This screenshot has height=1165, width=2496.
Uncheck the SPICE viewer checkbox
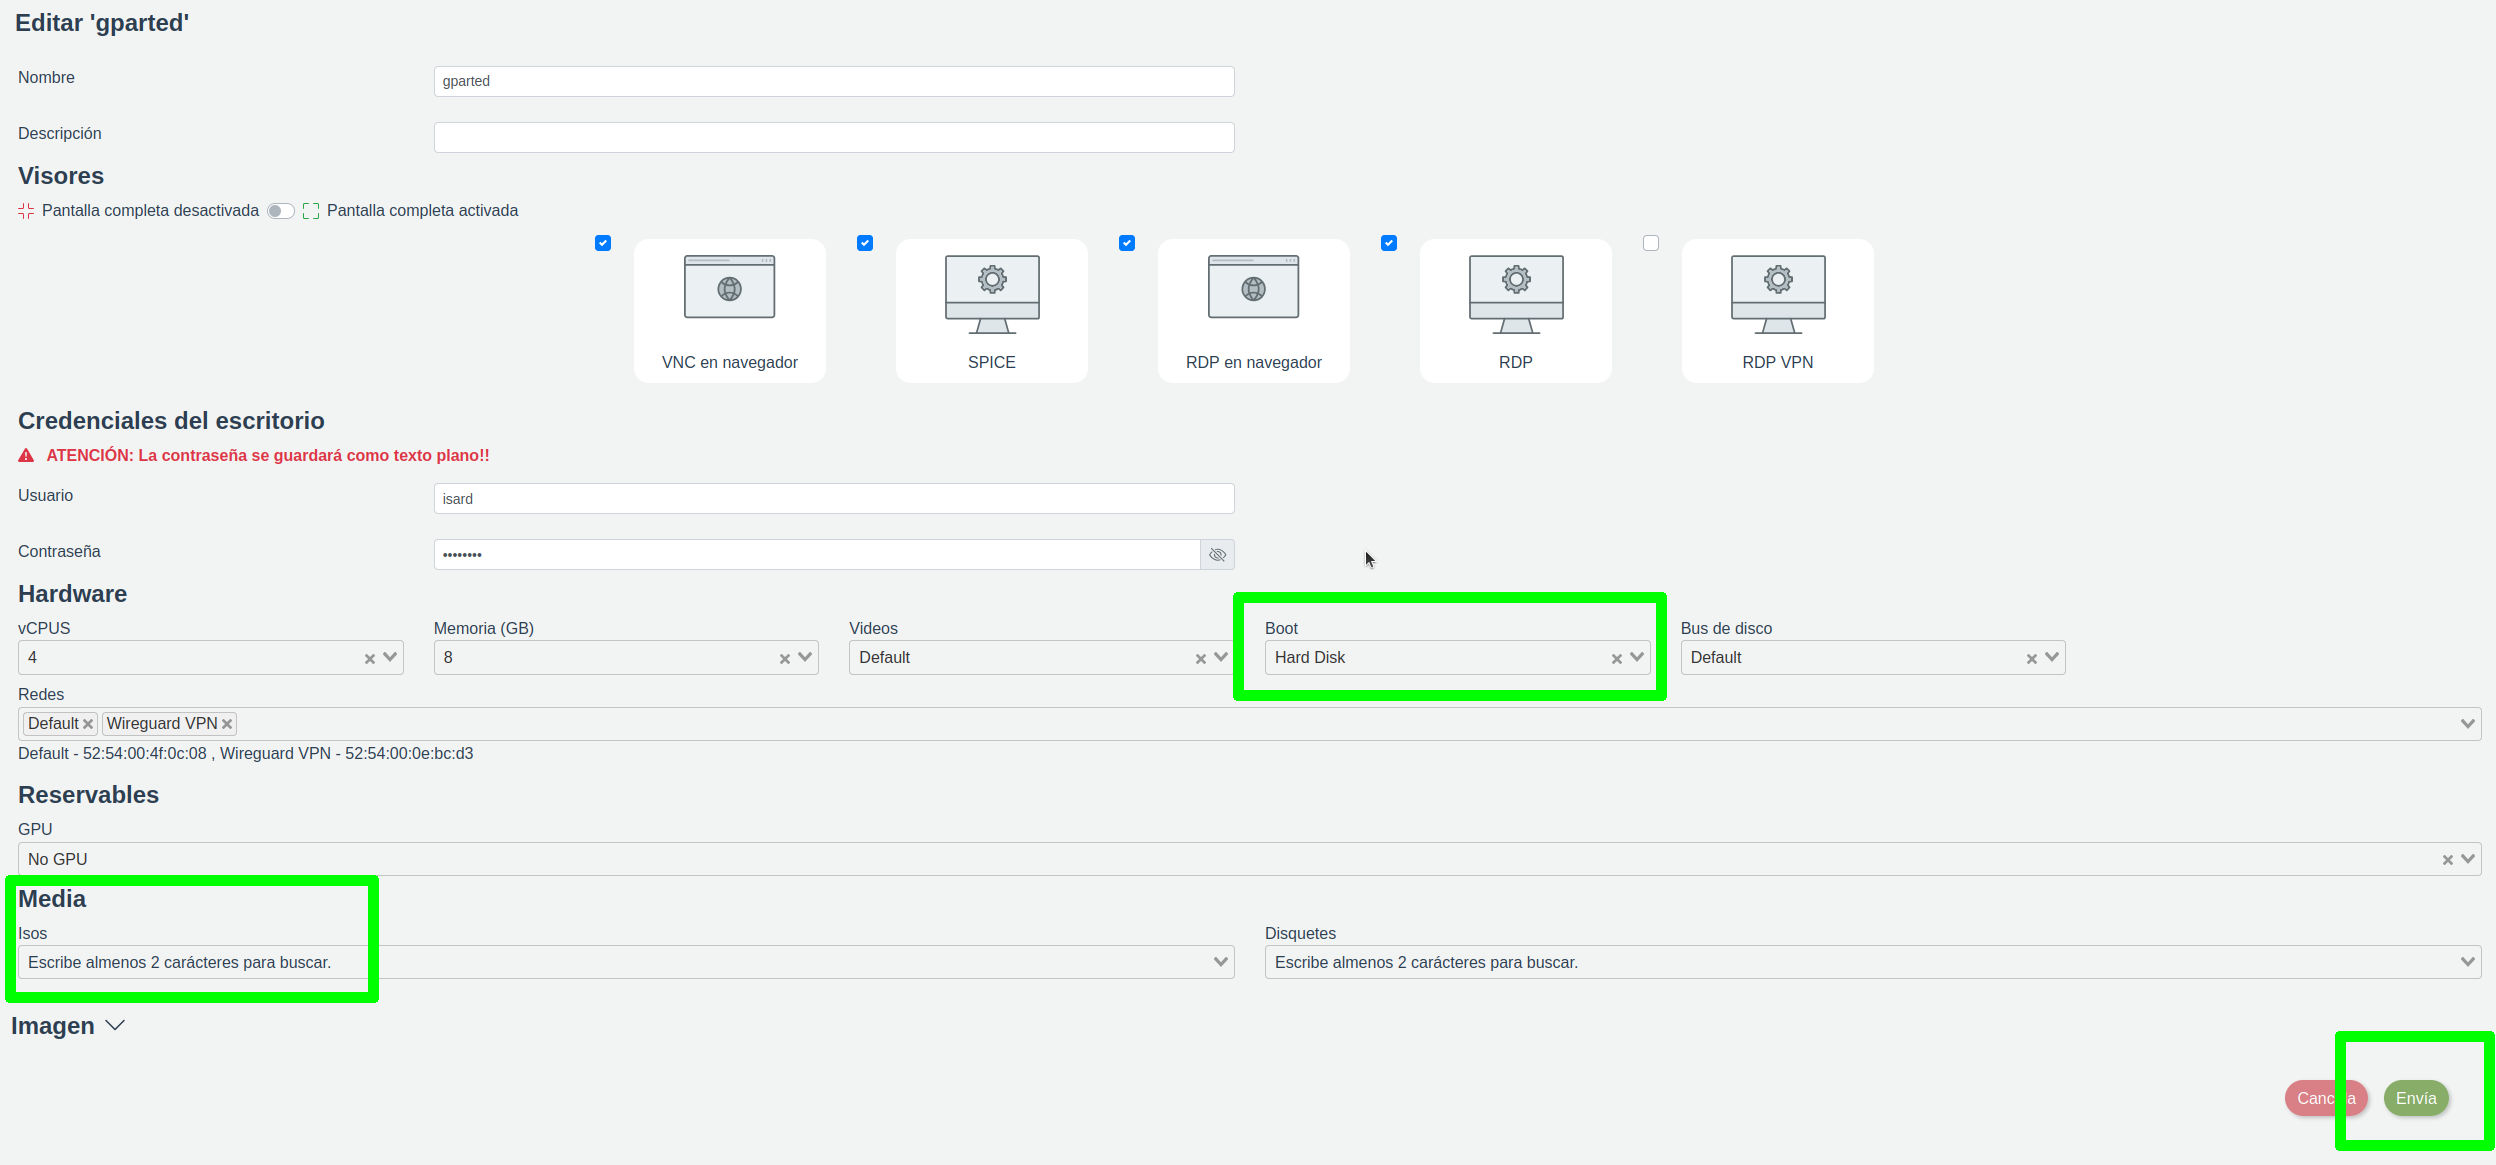click(x=865, y=243)
